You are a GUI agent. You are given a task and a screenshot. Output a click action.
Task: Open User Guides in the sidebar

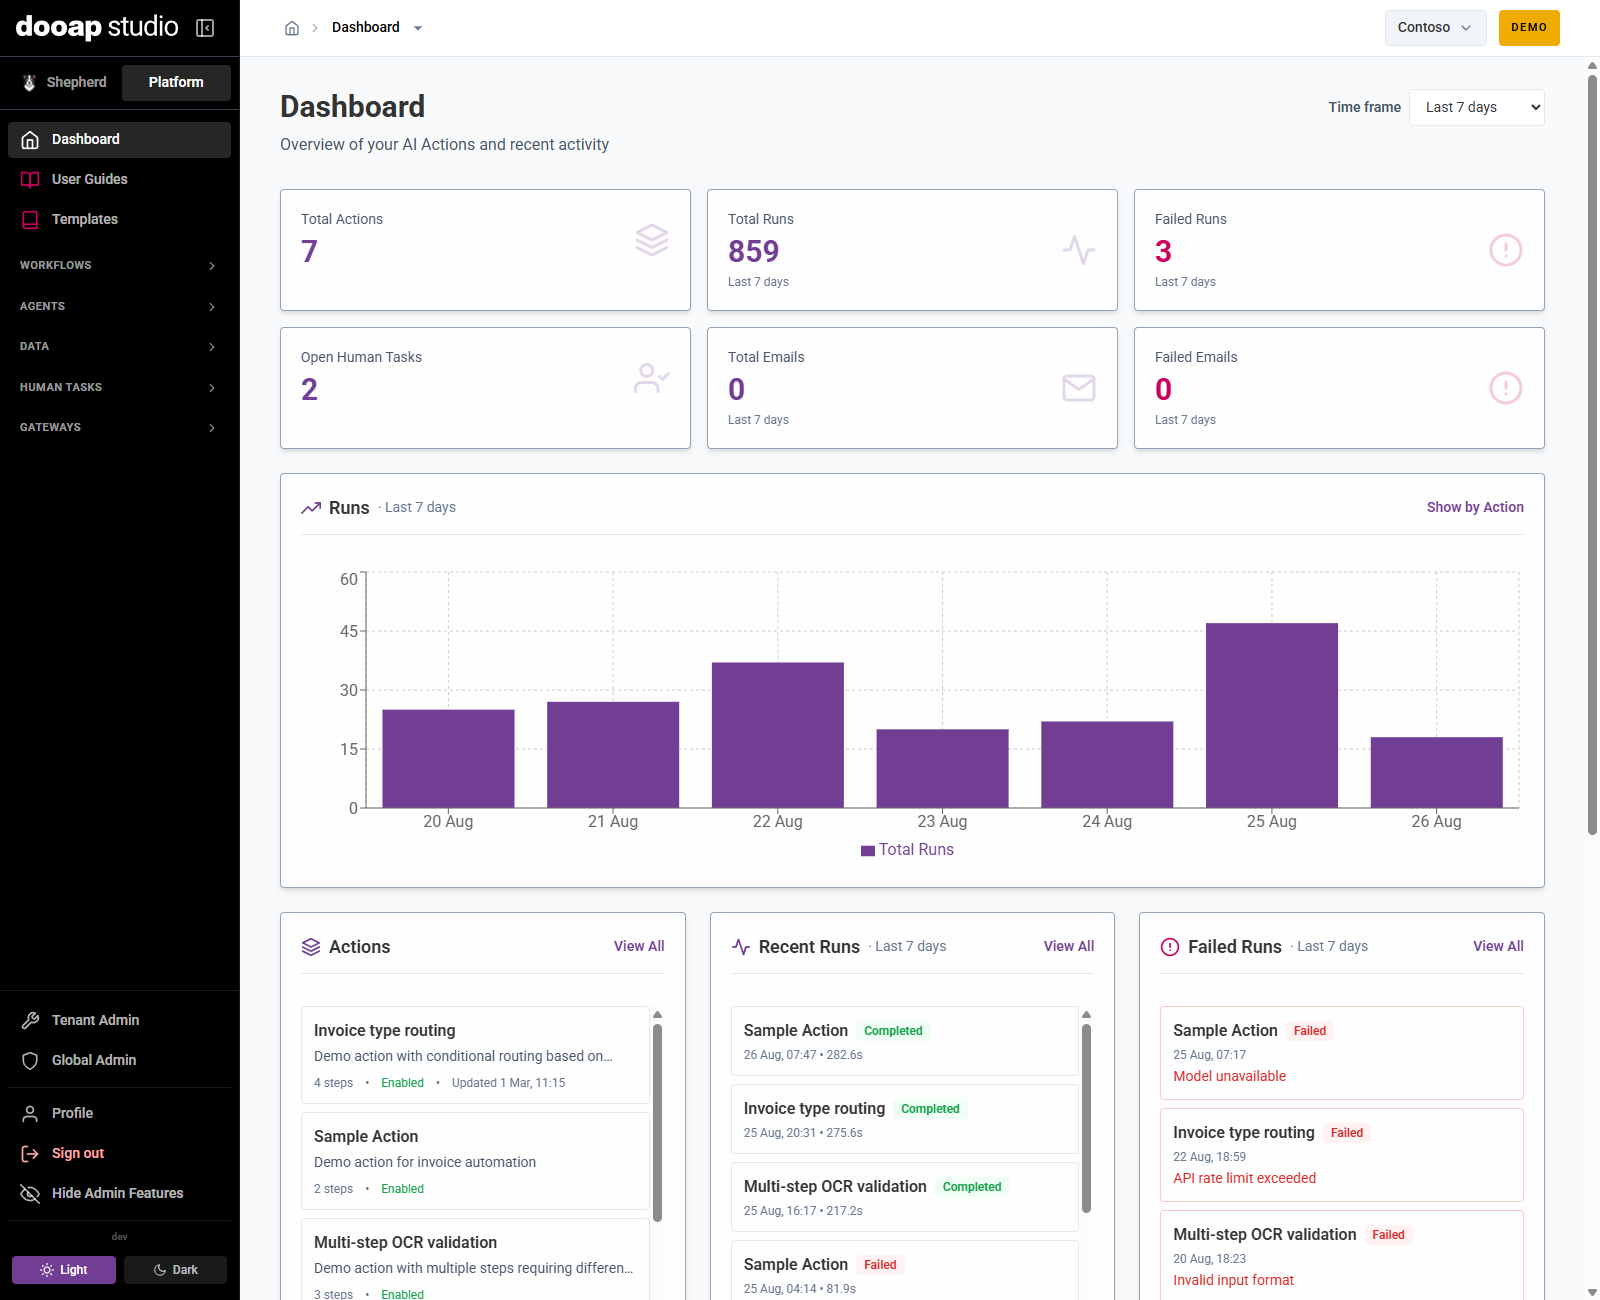[x=119, y=180]
